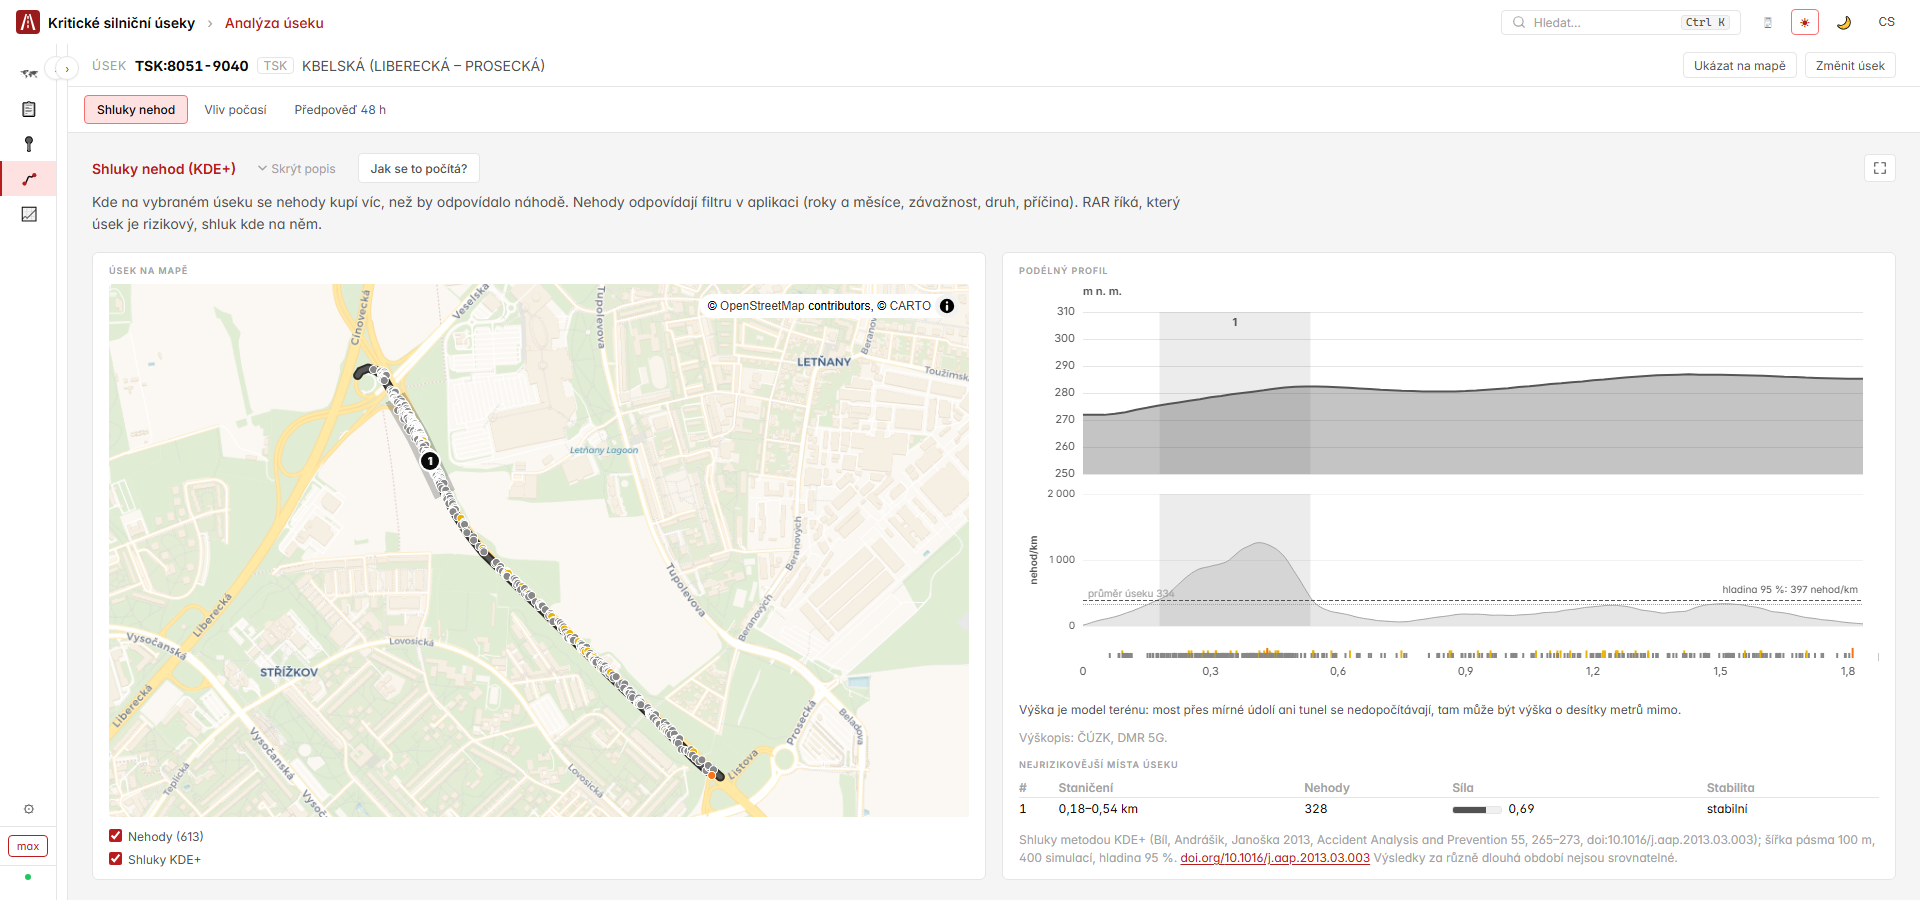Uncheck the 'Shluky KDE+' checkbox
The width and height of the screenshot is (1920, 900).
(x=116, y=859)
